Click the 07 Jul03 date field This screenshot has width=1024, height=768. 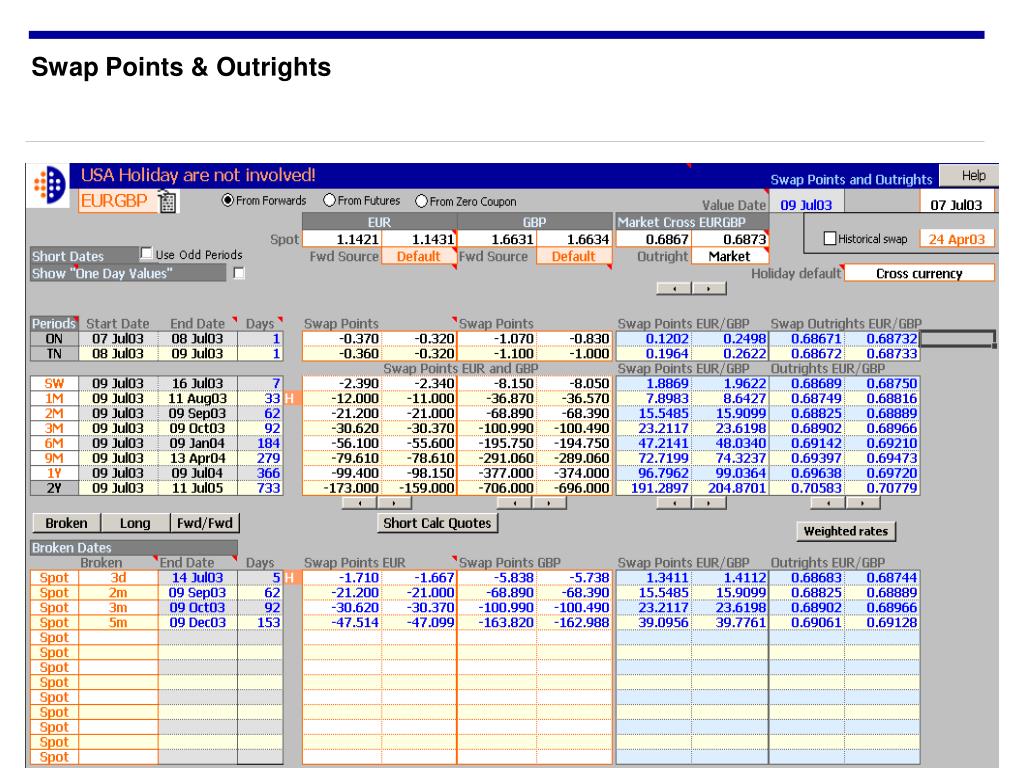coord(956,204)
